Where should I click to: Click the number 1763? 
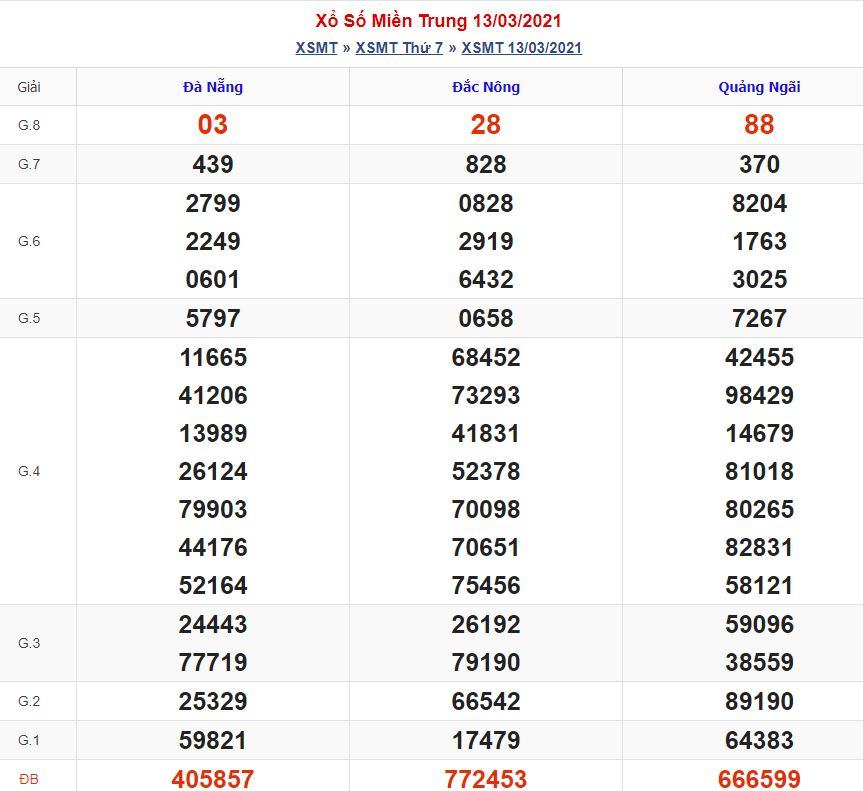pyautogui.click(x=759, y=241)
